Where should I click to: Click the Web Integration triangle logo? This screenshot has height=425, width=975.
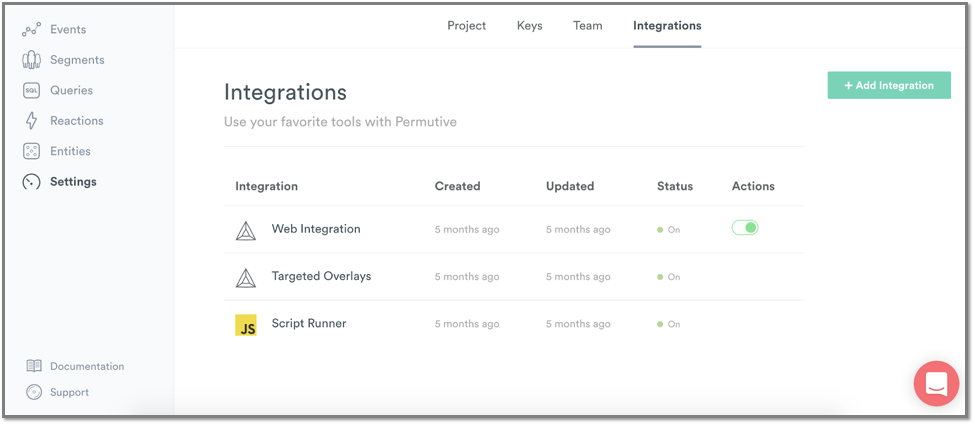pos(246,230)
